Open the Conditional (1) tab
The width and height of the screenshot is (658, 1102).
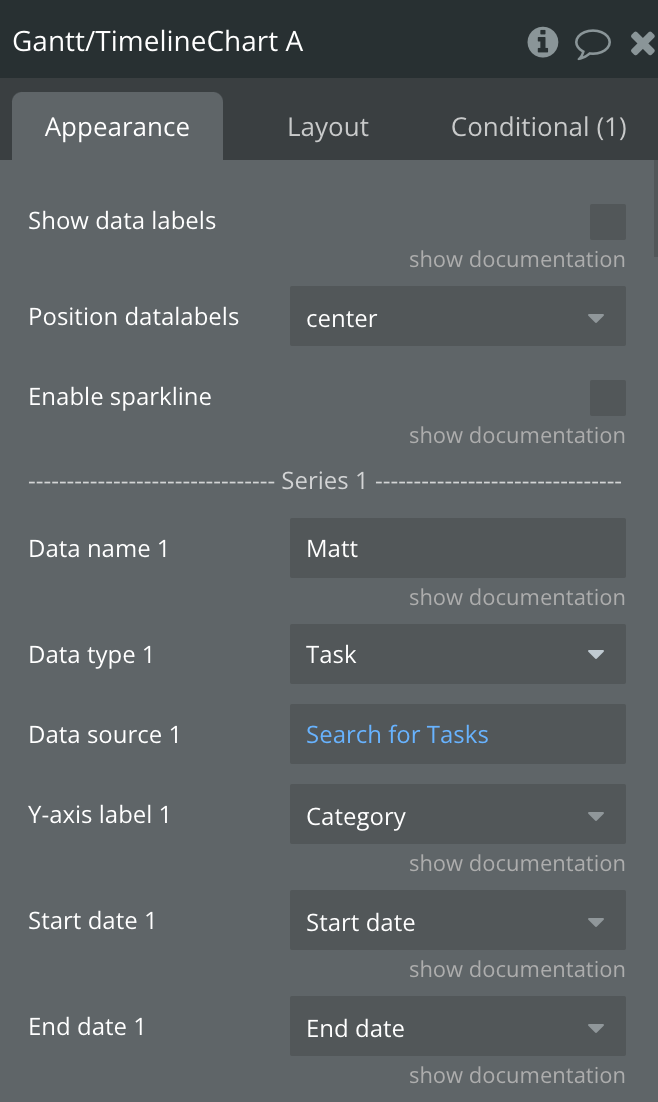point(538,127)
